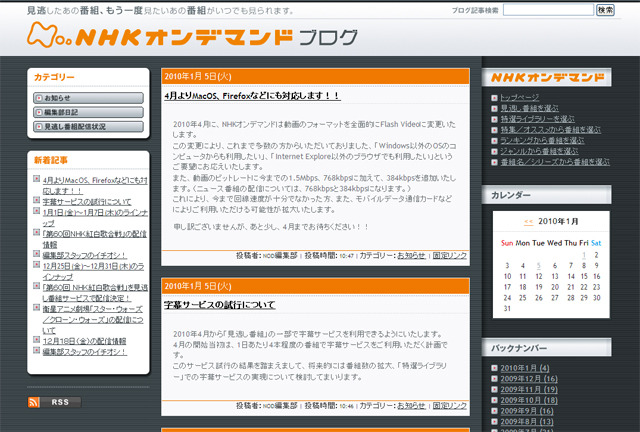Open recent post 1月1日(金)～1月7日(木)のラインナップ
Image resolution: width=640 pixels, height=432 pixels.
[x=95, y=218]
